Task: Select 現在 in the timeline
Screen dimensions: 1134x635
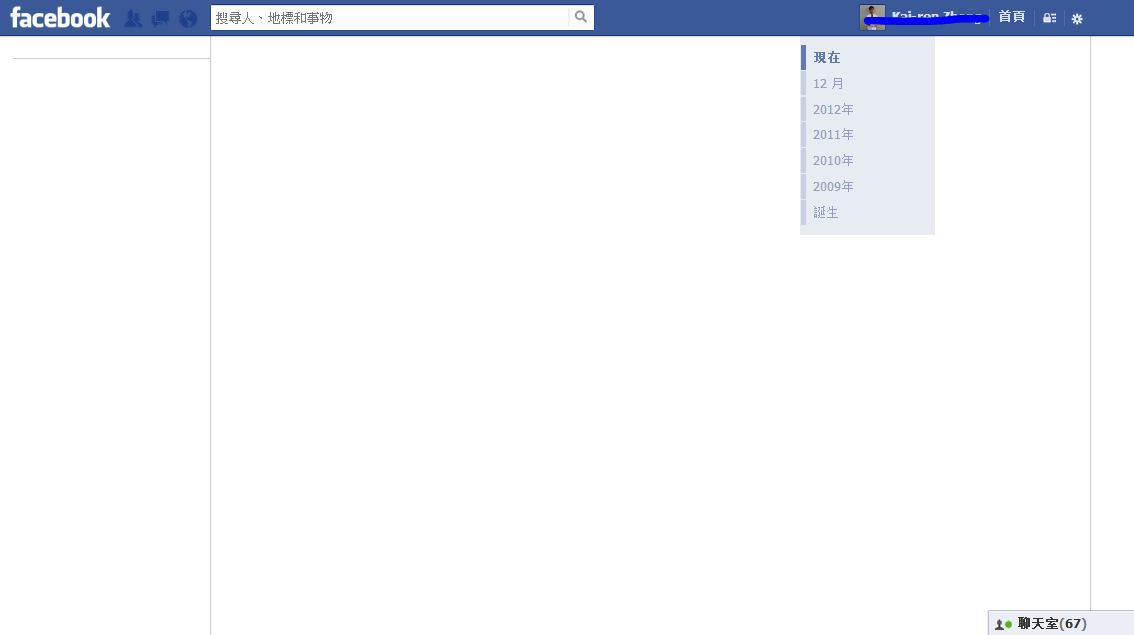Action: (x=827, y=57)
